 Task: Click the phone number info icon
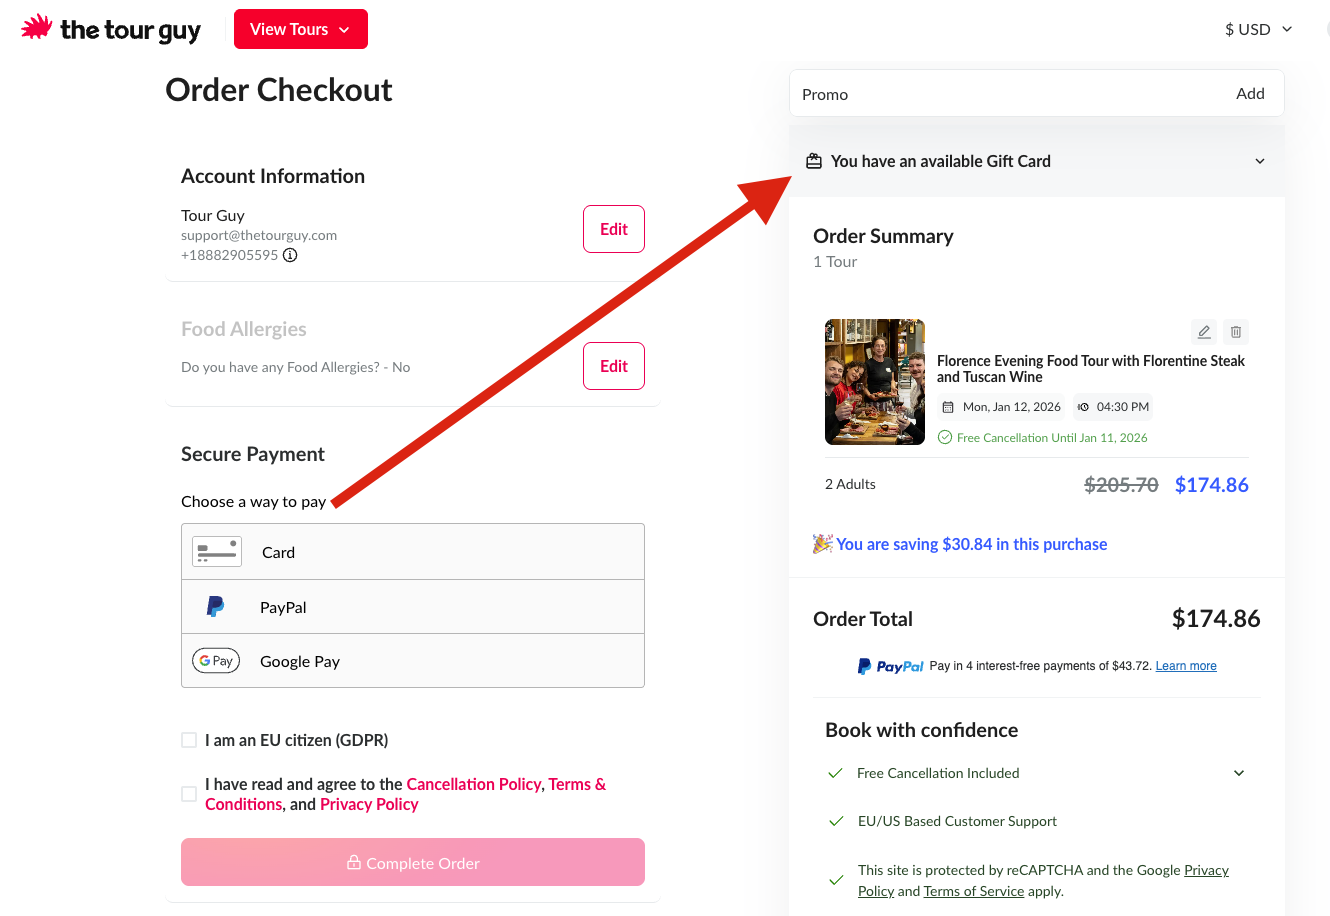(290, 255)
